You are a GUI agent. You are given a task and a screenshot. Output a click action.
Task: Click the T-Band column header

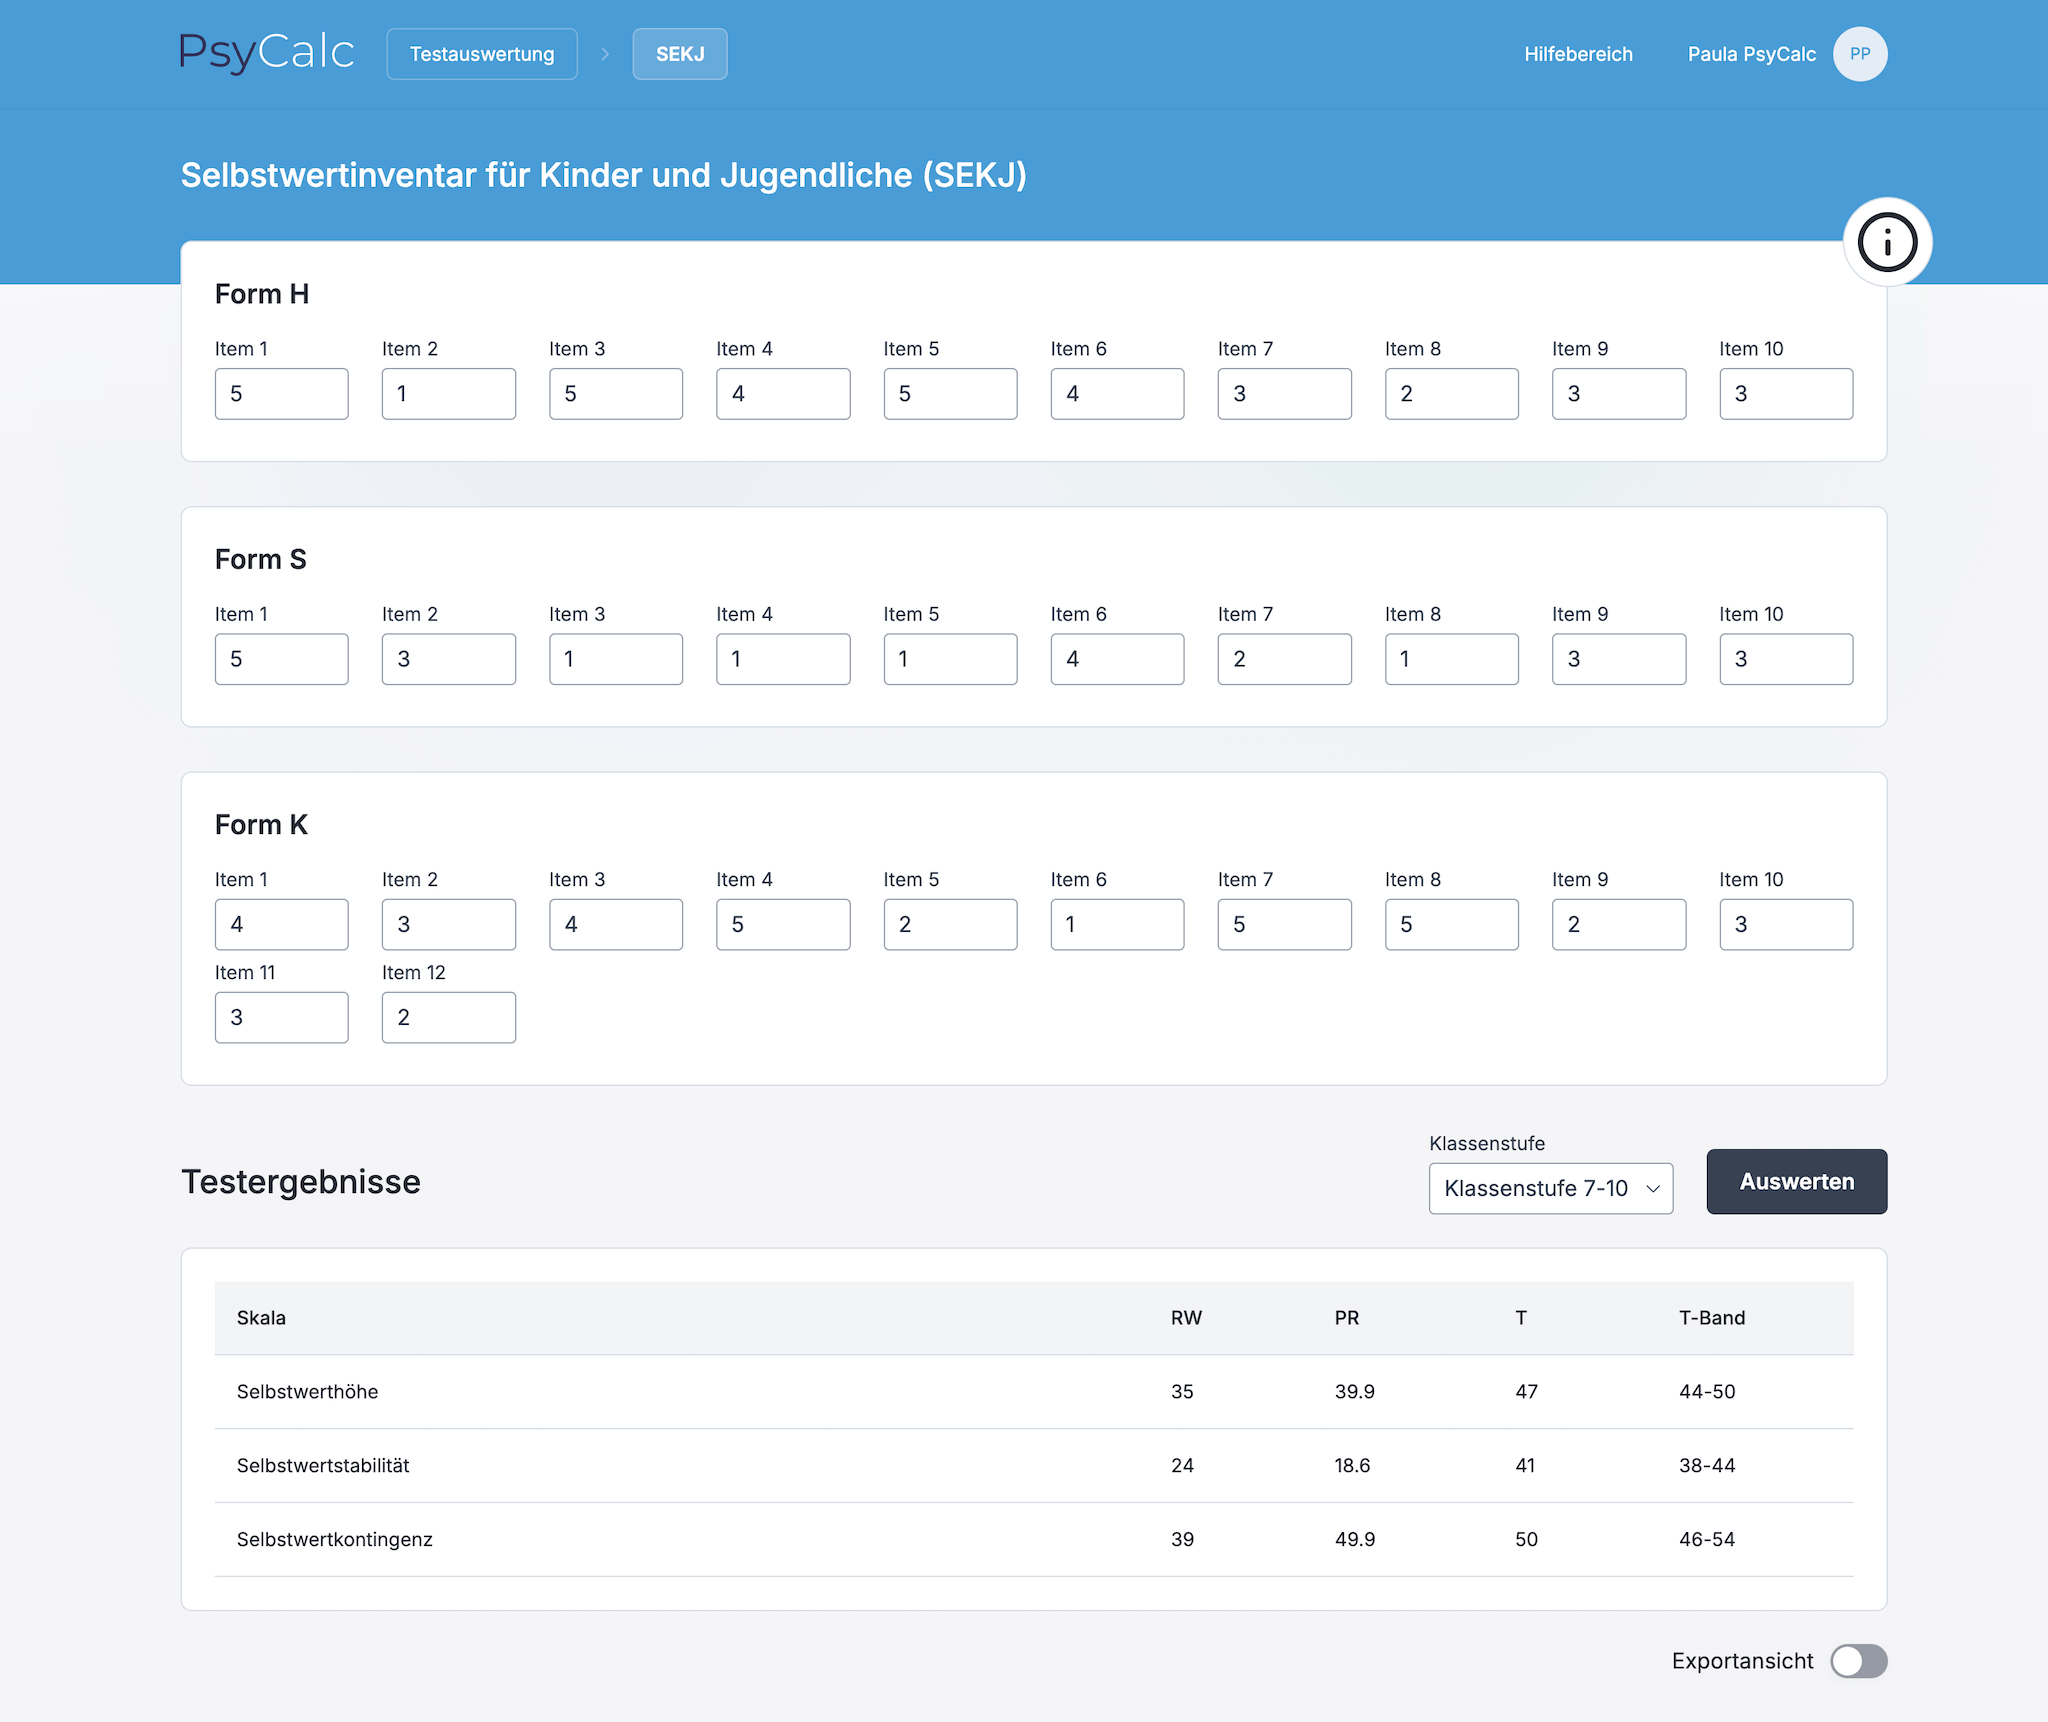1711,1318
